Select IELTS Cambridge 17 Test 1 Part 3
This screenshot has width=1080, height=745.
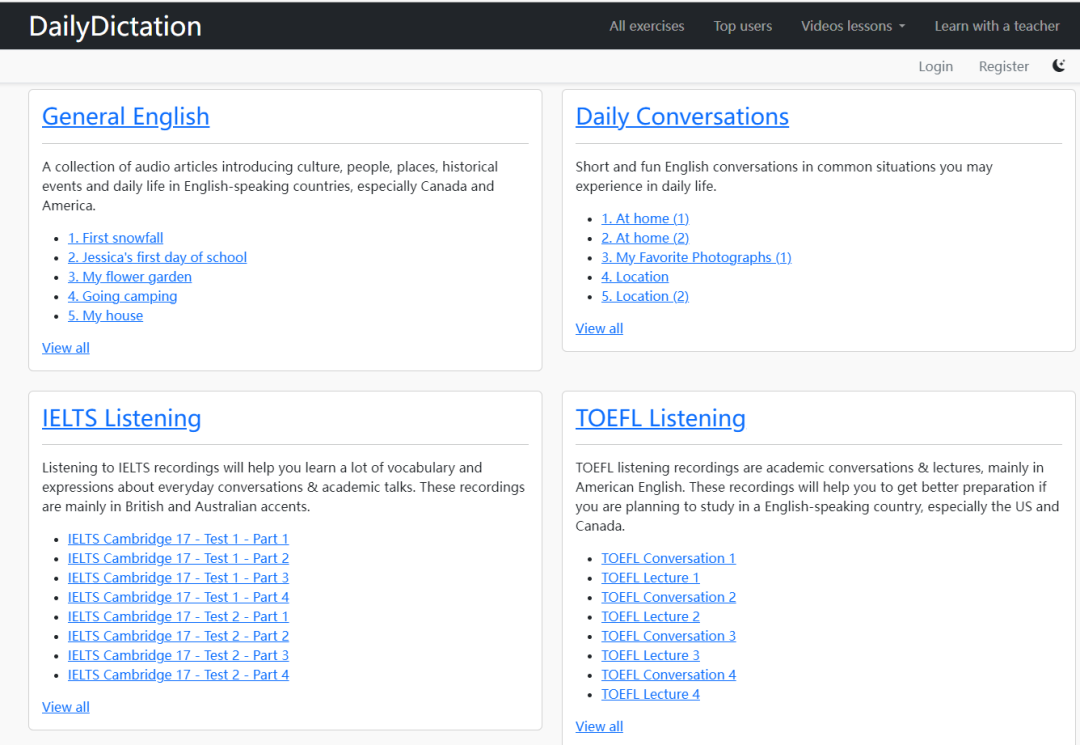pos(178,578)
